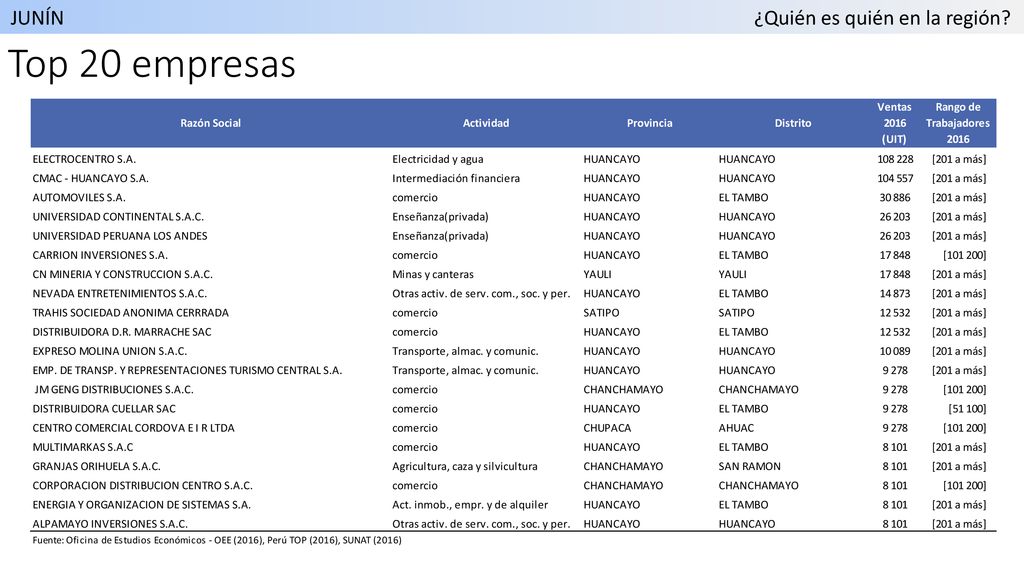The height and width of the screenshot is (576, 1024).
Task: Click CENTRO COMERCIAL CORDOVA E I R LTDA
Action: coord(133,428)
